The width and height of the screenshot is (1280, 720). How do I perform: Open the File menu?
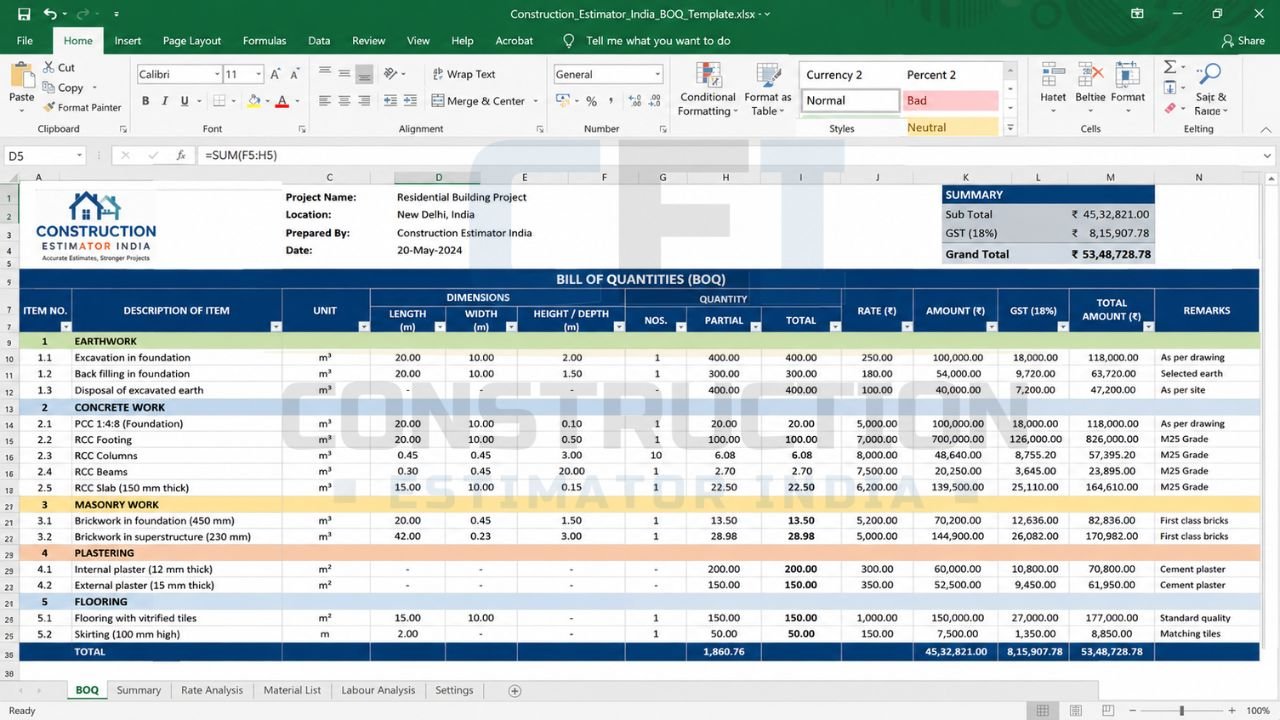[x=25, y=41]
